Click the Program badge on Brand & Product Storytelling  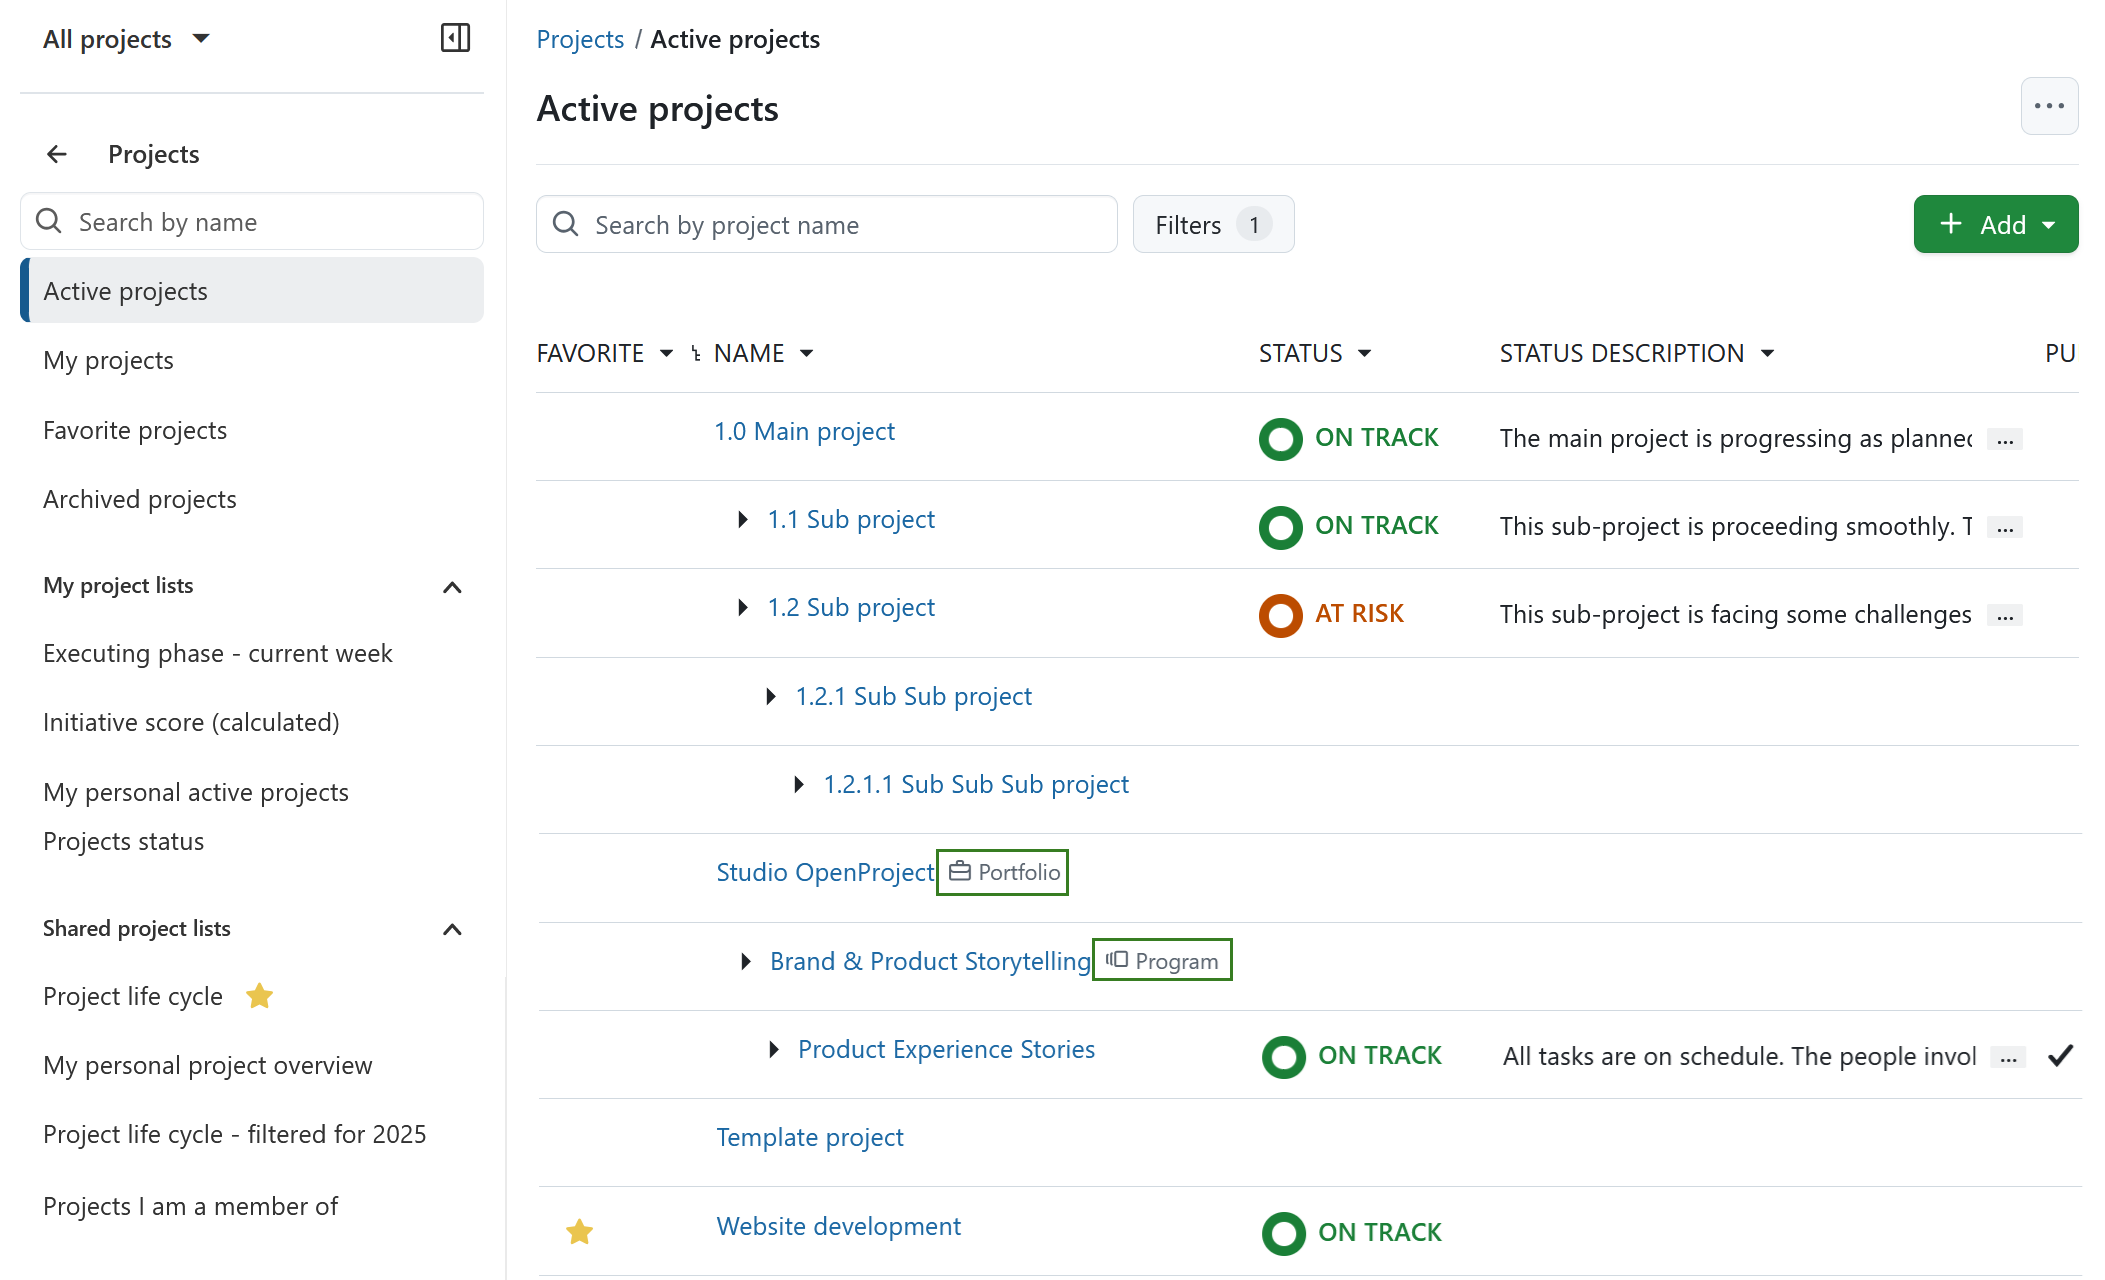pos(1161,960)
